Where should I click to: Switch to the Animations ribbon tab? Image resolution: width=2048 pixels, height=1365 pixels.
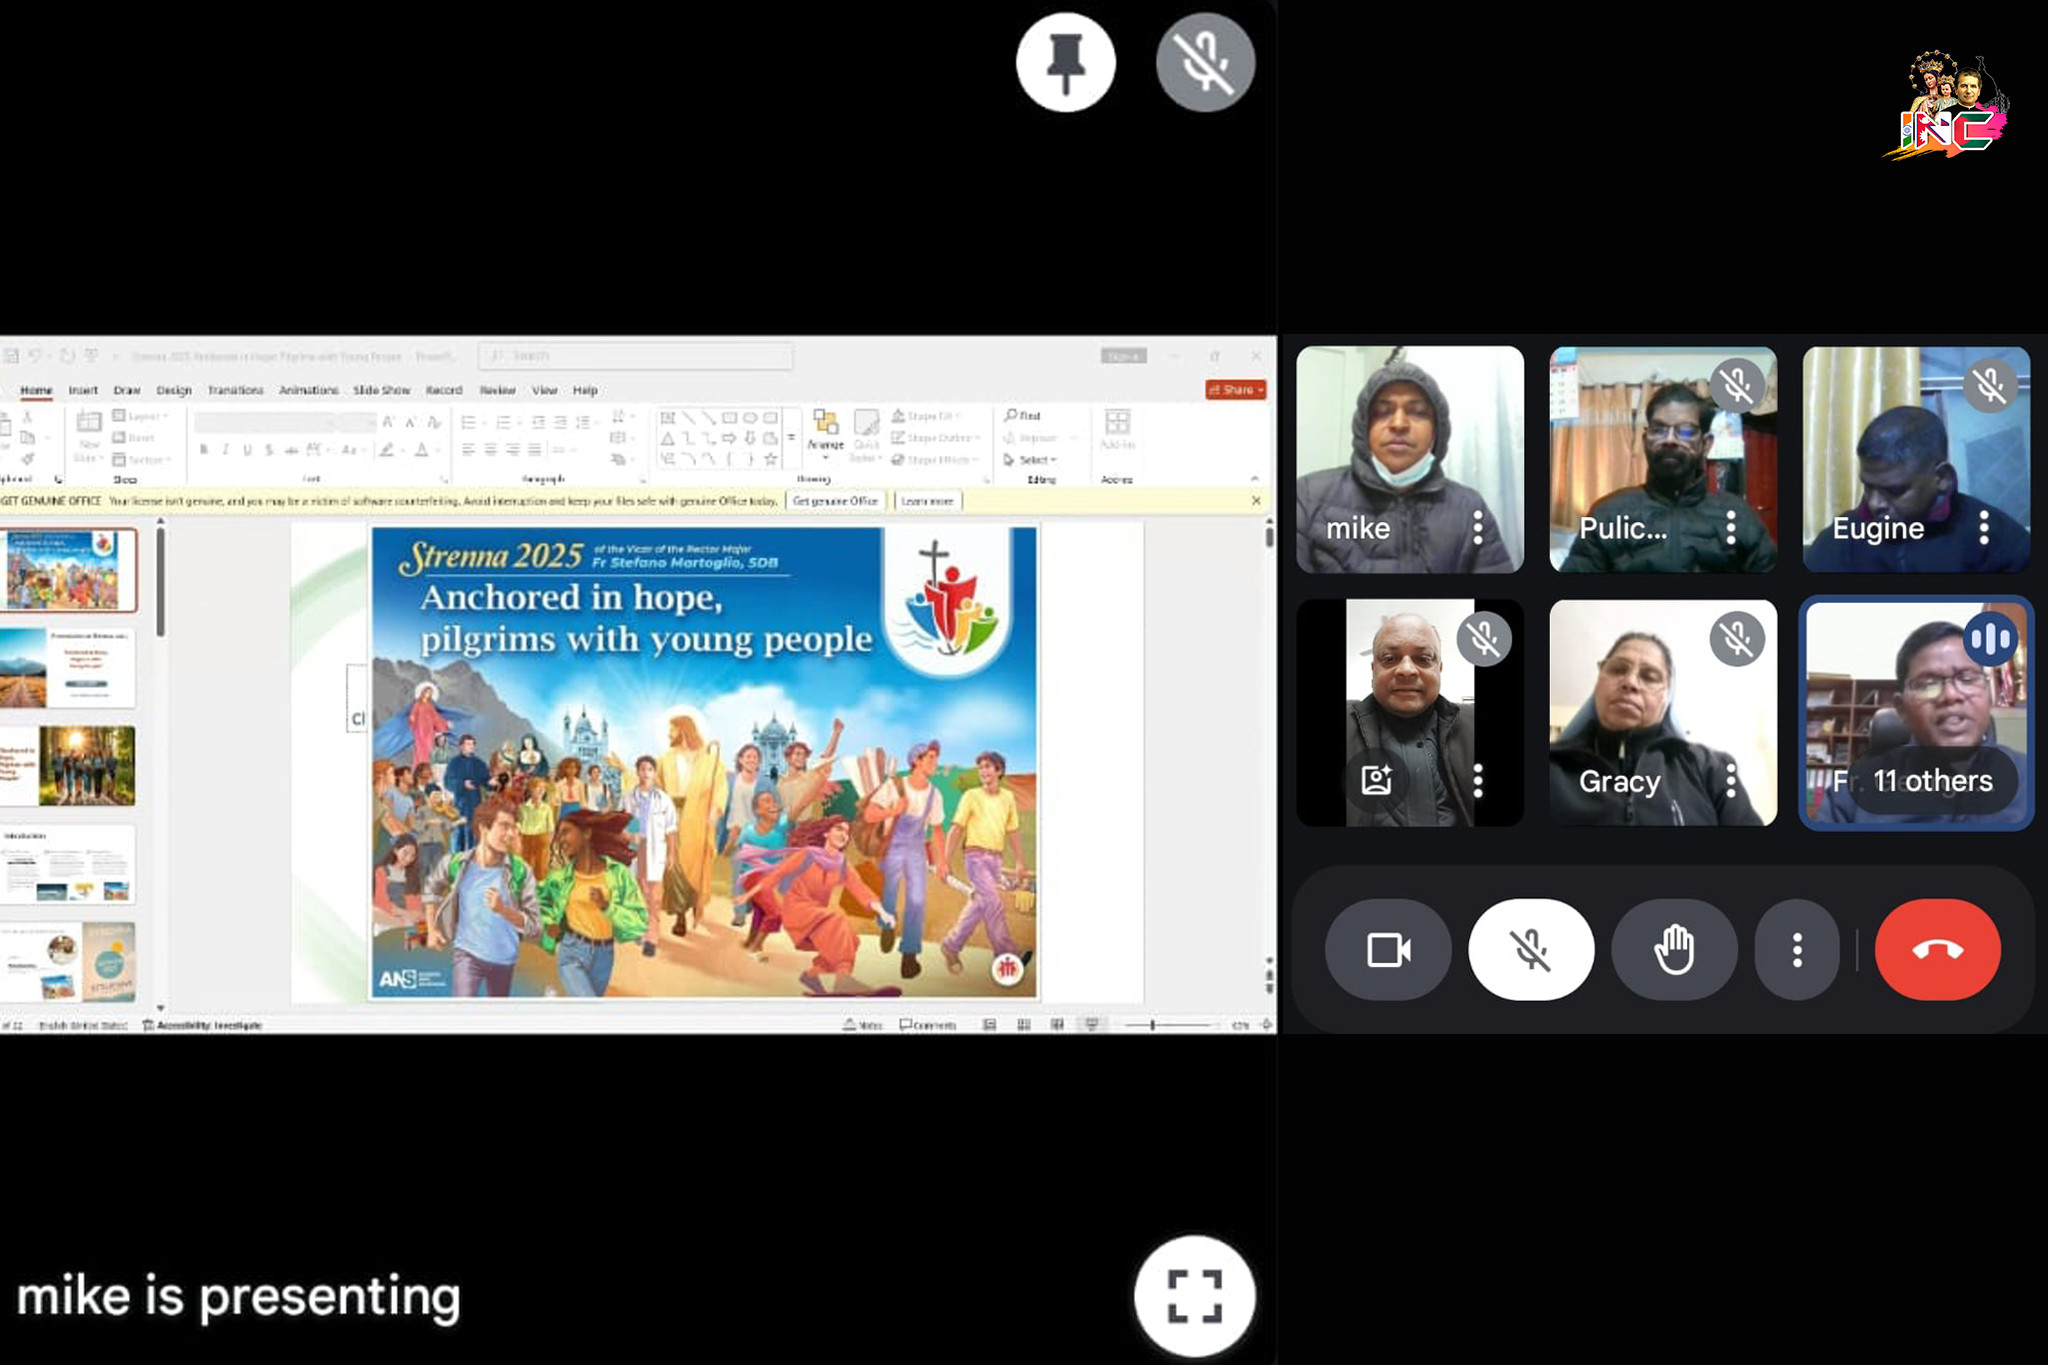(x=308, y=390)
